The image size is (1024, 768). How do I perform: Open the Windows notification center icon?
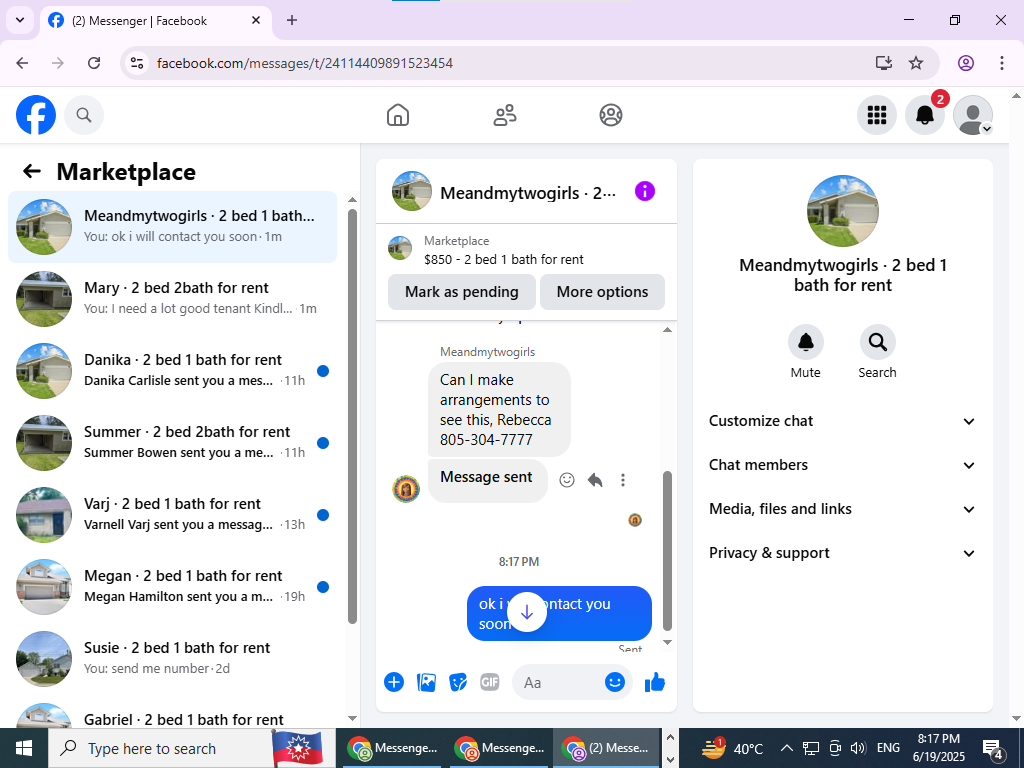(993, 748)
